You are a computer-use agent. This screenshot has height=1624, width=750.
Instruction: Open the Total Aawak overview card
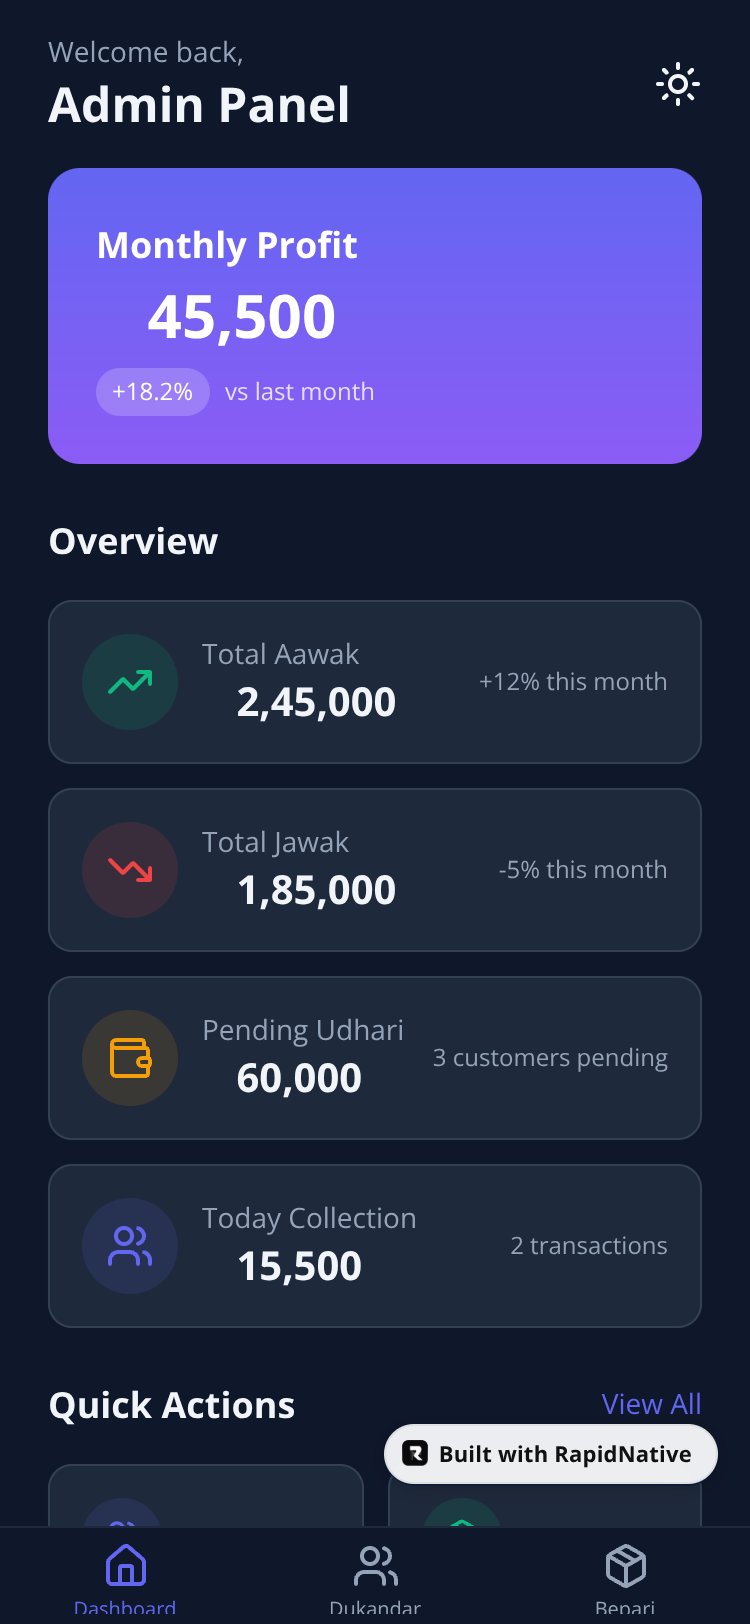coord(375,682)
